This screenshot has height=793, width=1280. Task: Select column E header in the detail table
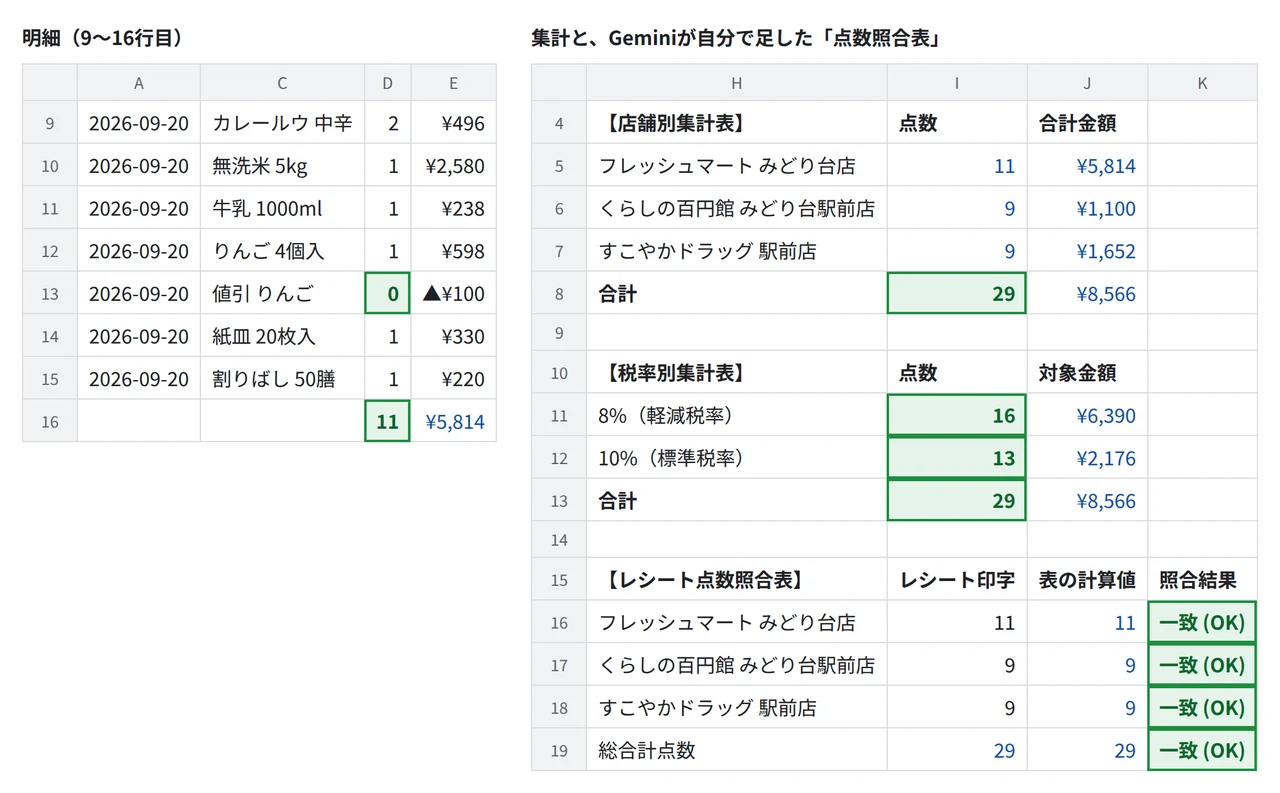click(453, 83)
